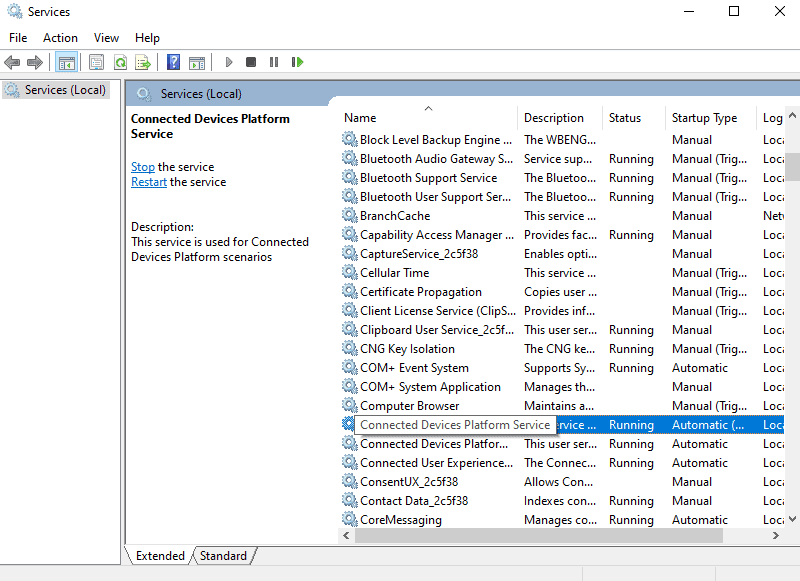Open the View menu
800x581 pixels.
[106, 38]
